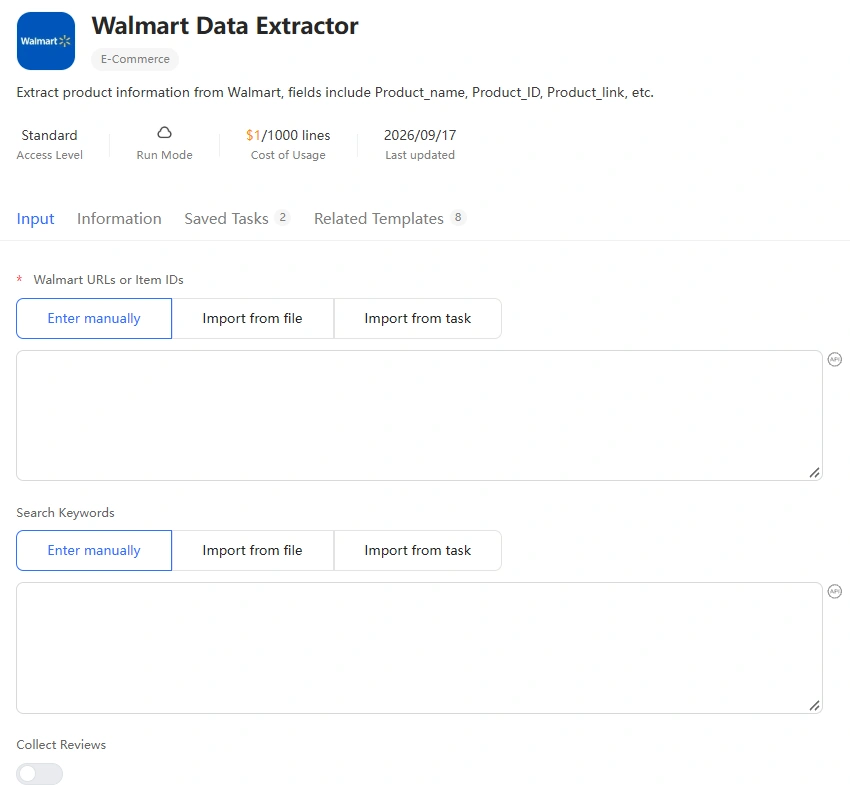This screenshot has height=785, width=850.
Task: Open the Input tab
Action: (35, 218)
